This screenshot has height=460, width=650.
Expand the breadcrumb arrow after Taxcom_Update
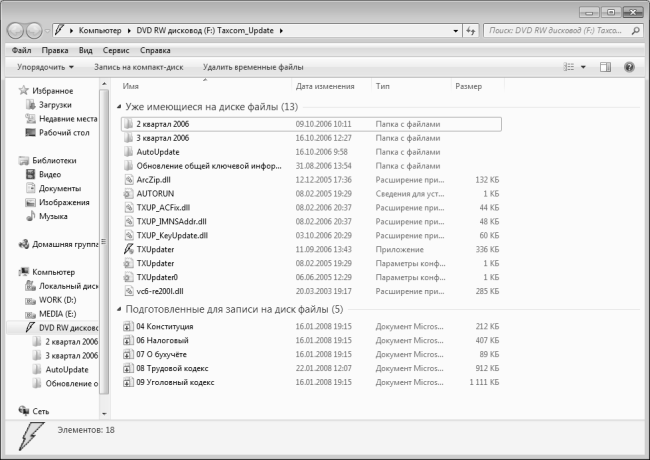pos(281,31)
